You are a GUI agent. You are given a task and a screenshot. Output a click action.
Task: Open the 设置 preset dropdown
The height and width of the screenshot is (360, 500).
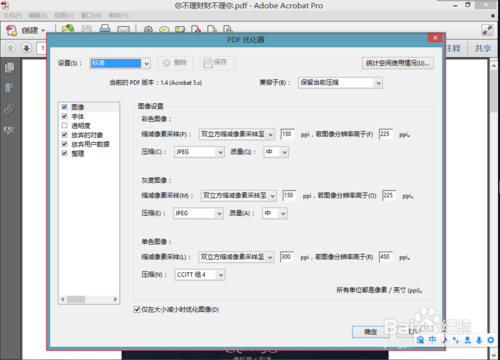(x=120, y=63)
